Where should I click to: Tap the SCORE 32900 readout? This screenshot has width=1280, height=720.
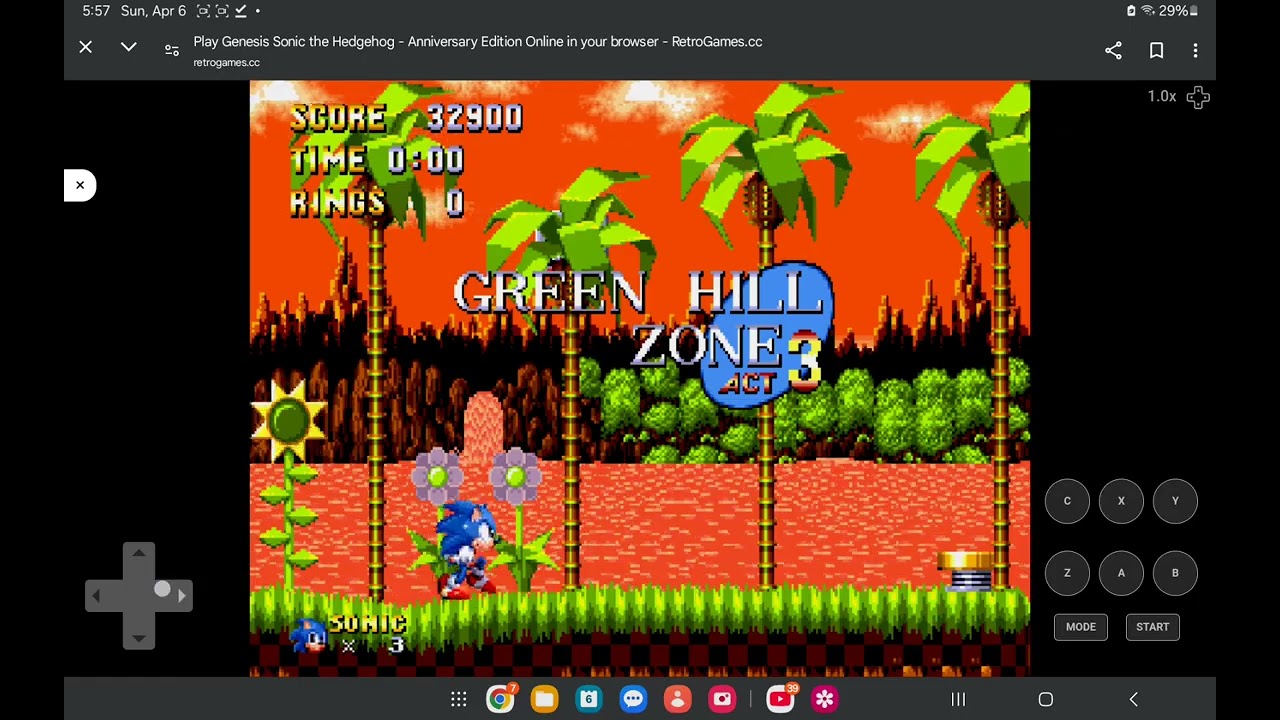click(x=407, y=117)
